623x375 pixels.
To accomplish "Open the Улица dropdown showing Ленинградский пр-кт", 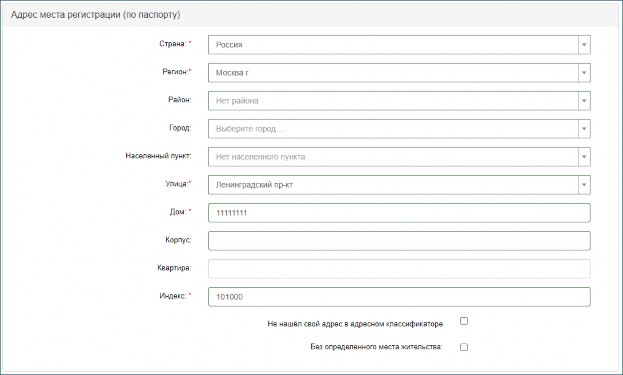I will pos(399,185).
